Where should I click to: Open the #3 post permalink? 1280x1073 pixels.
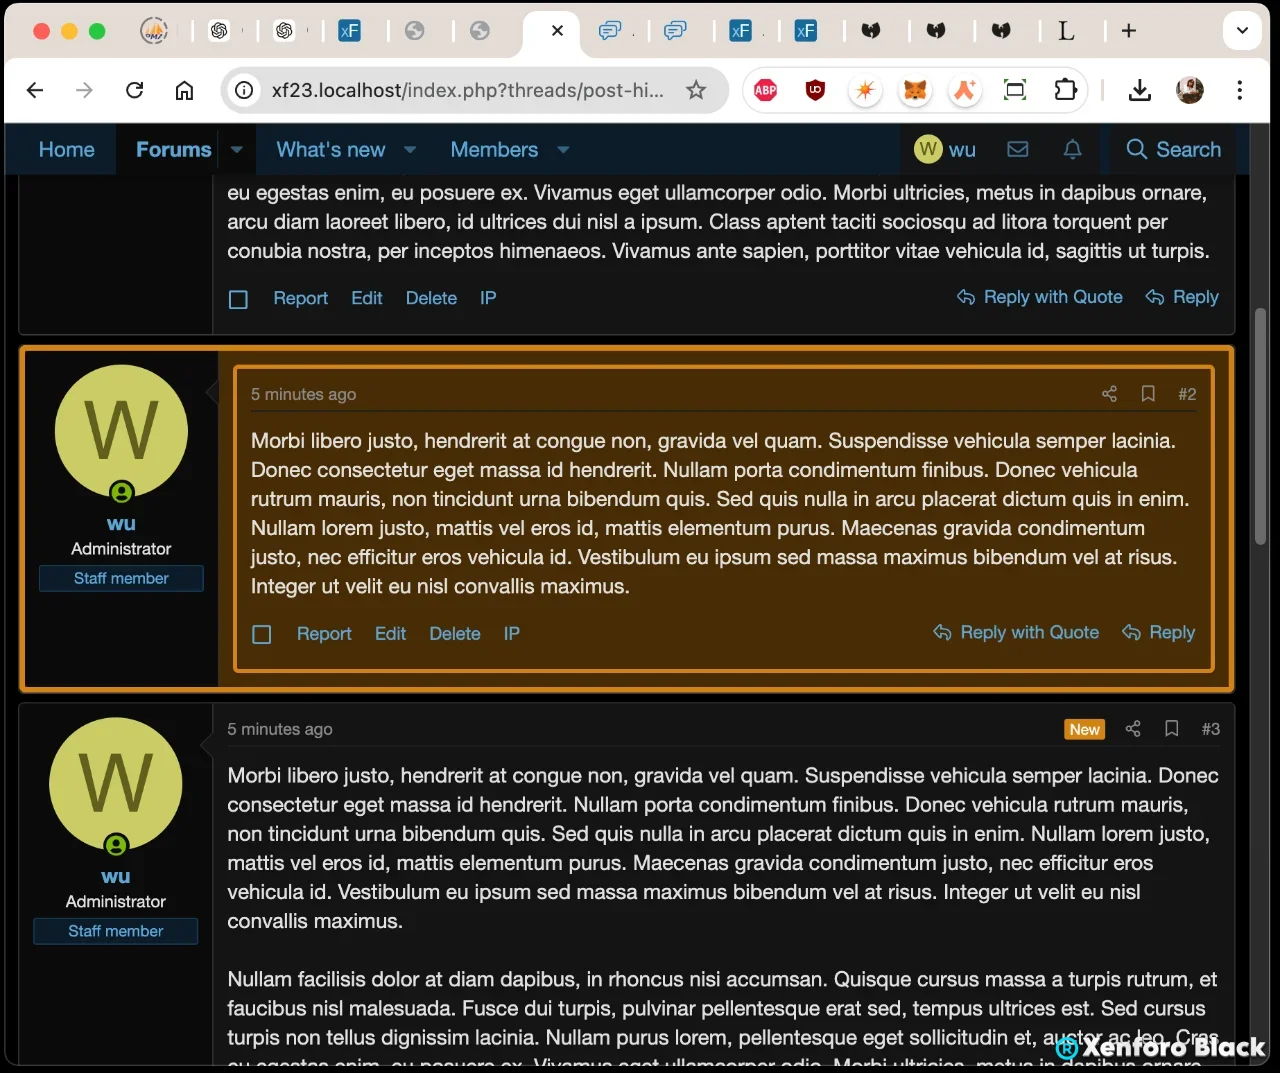tap(1211, 729)
